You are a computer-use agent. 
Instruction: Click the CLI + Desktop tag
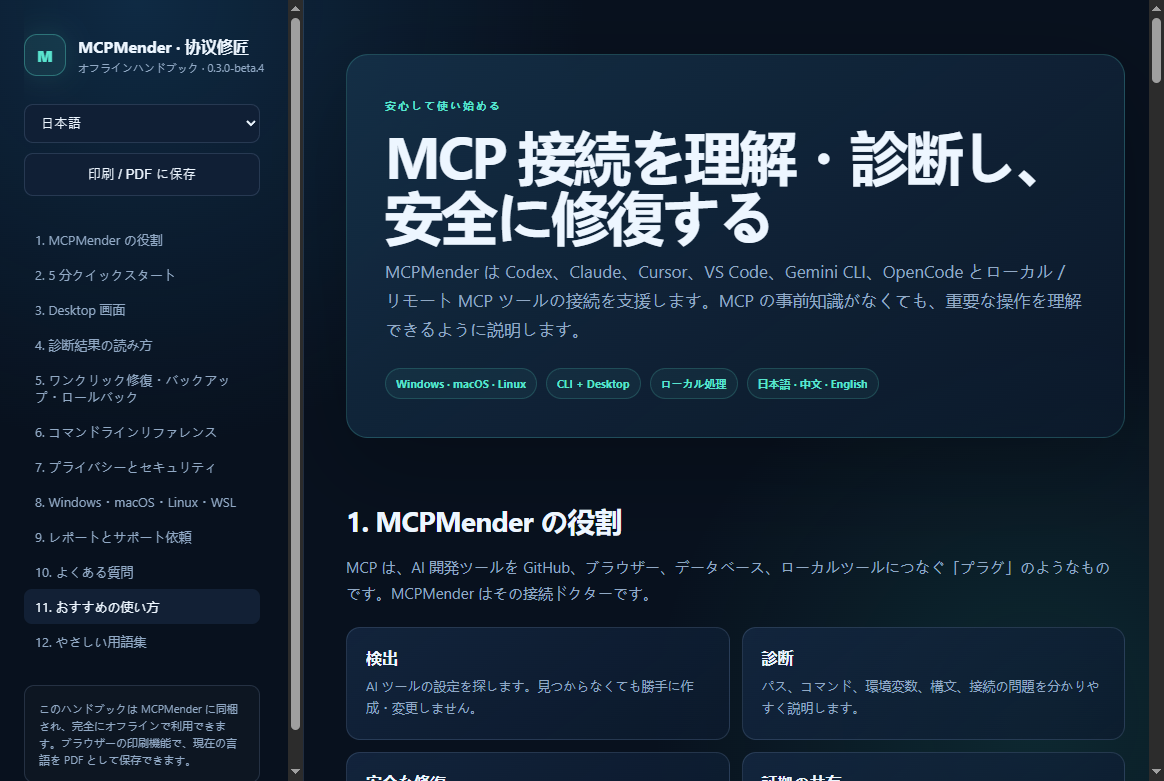click(x=593, y=384)
